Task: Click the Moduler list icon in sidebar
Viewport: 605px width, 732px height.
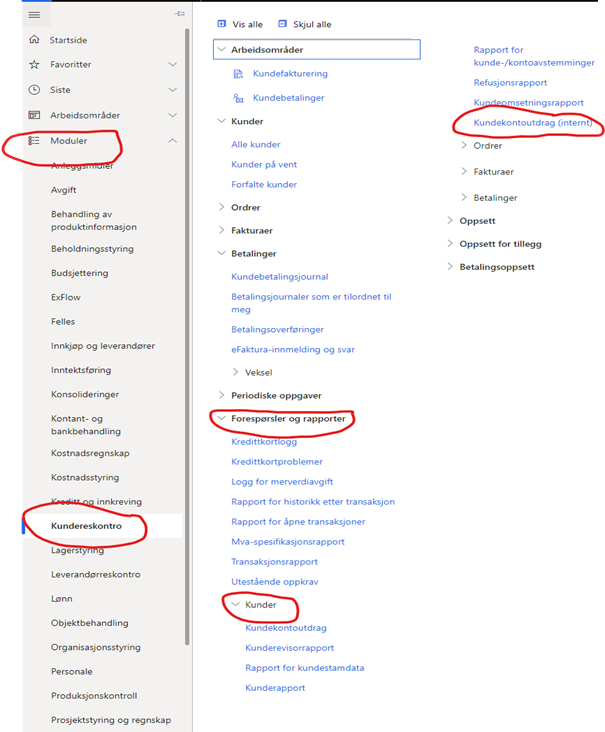Action: pos(34,141)
